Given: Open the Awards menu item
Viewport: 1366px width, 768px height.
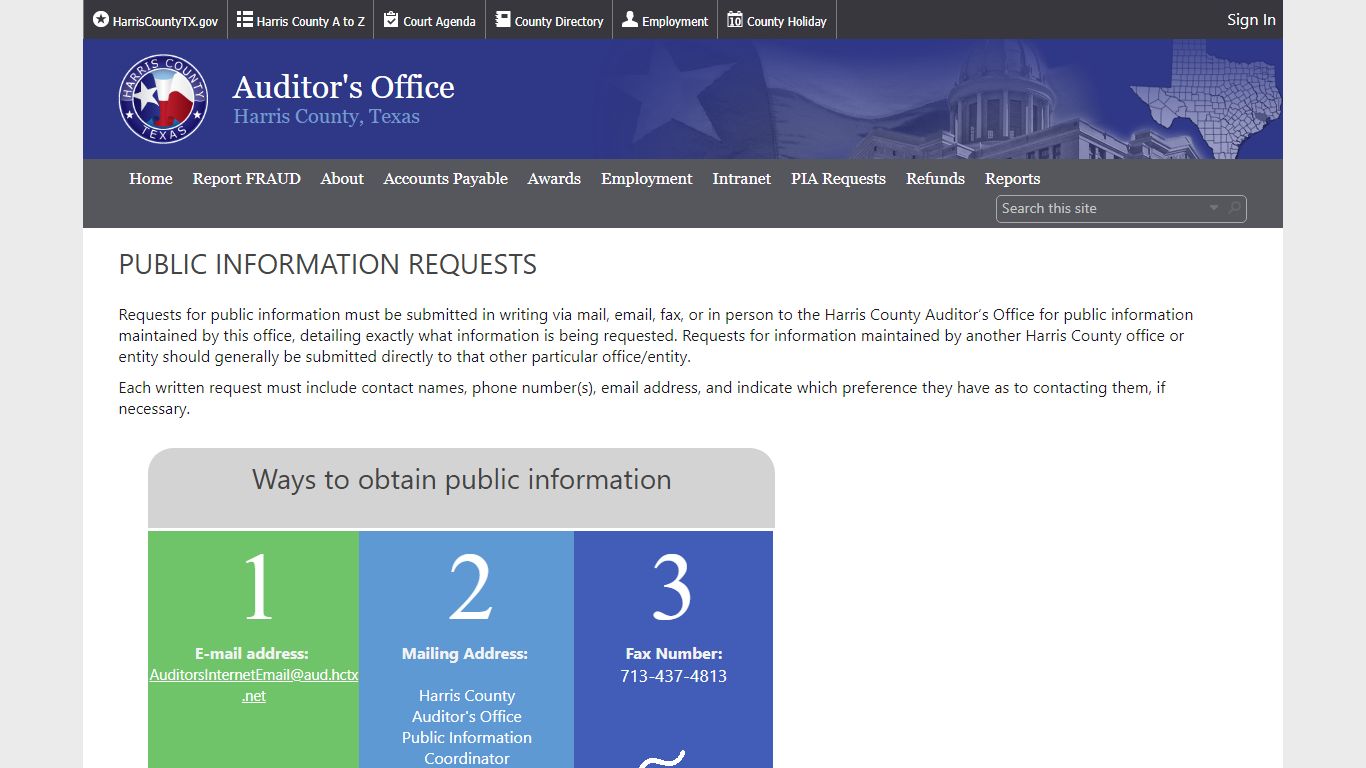Looking at the screenshot, I should pyautogui.click(x=554, y=178).
